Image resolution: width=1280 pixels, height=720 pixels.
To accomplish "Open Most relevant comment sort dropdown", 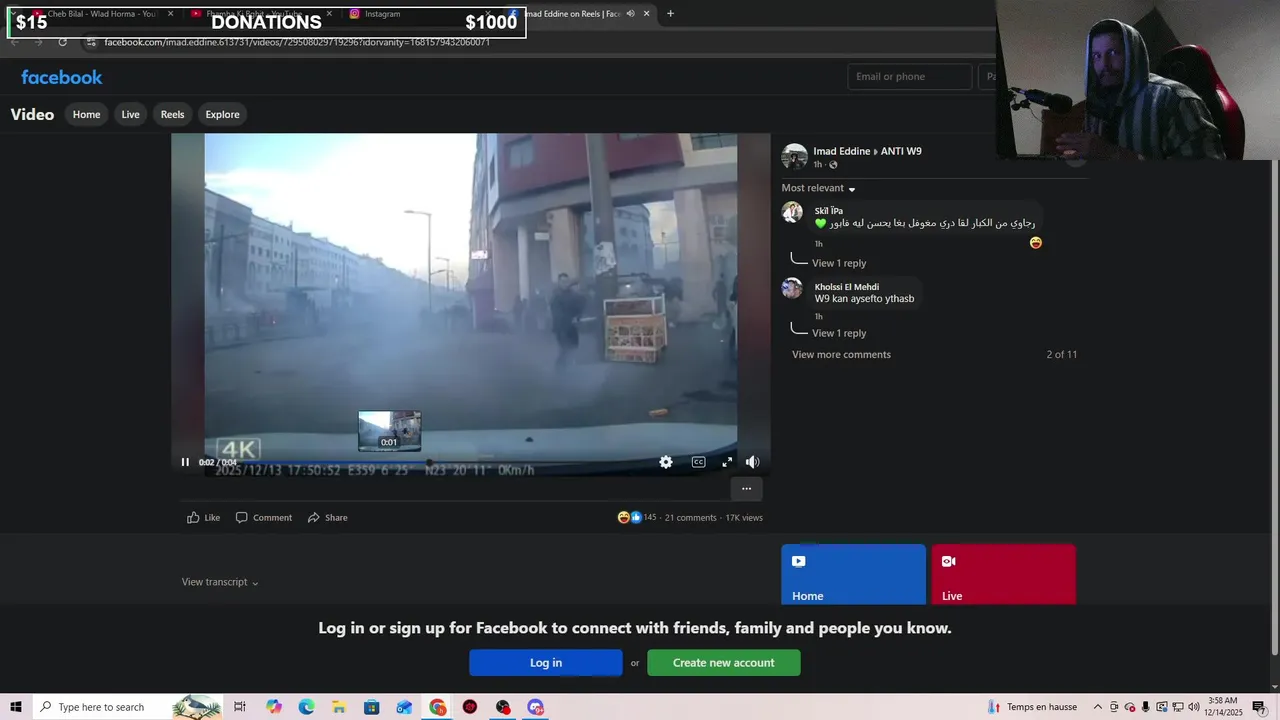I will (819, 188).
